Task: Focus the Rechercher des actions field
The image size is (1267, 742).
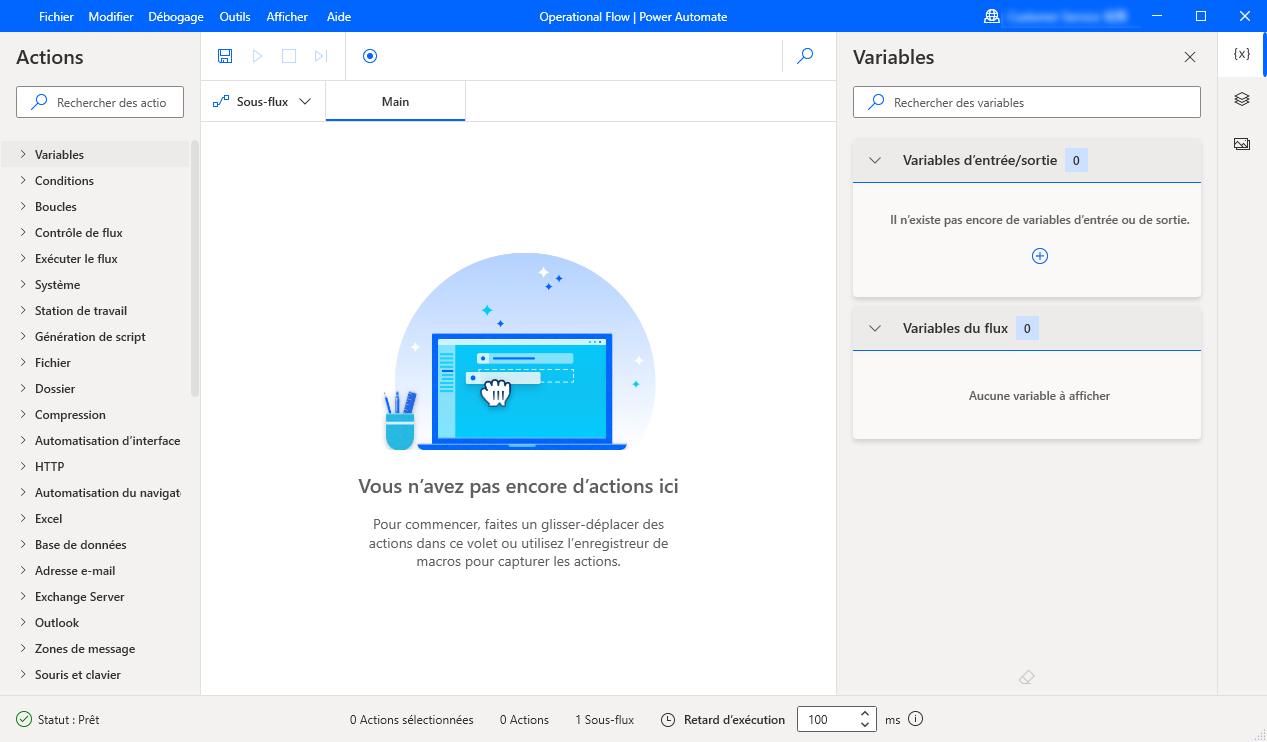Action: (x=100, y=102)
